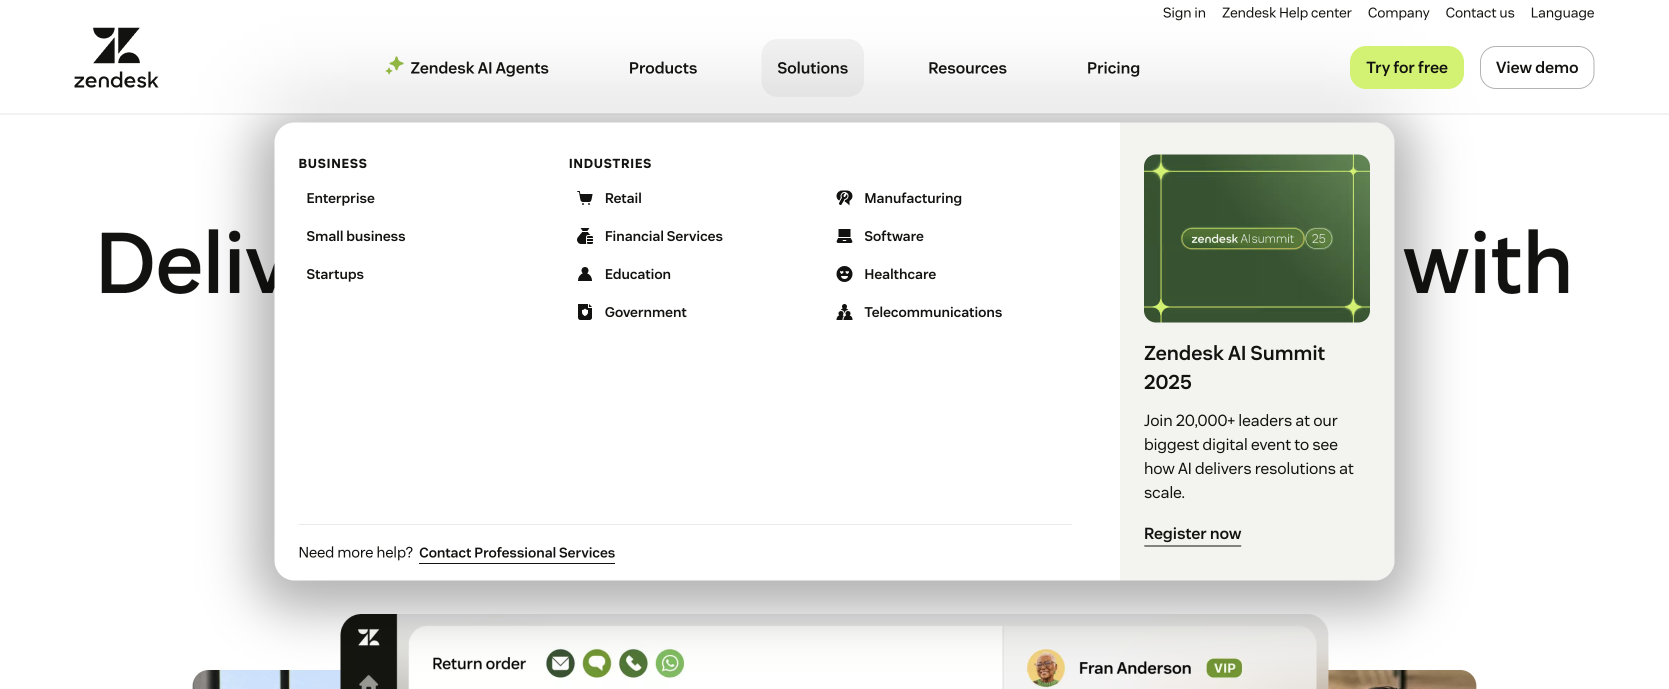
Task: Click the Healthcare face icon
Action: 845,274
